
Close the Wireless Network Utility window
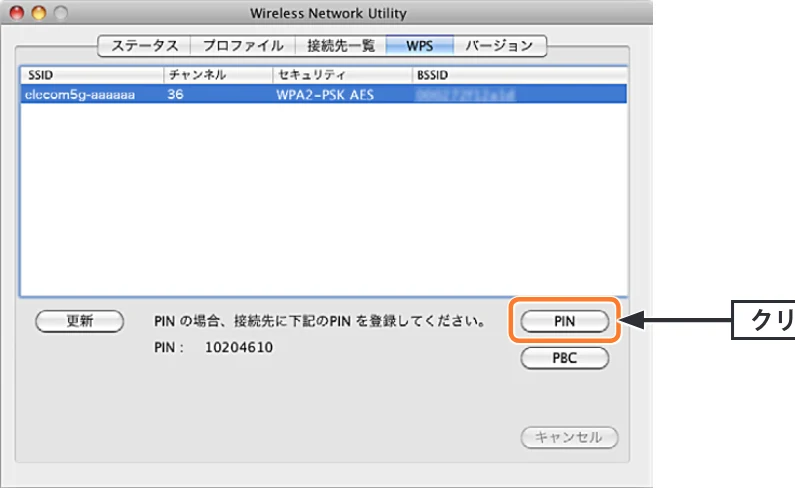click(17, 13)
